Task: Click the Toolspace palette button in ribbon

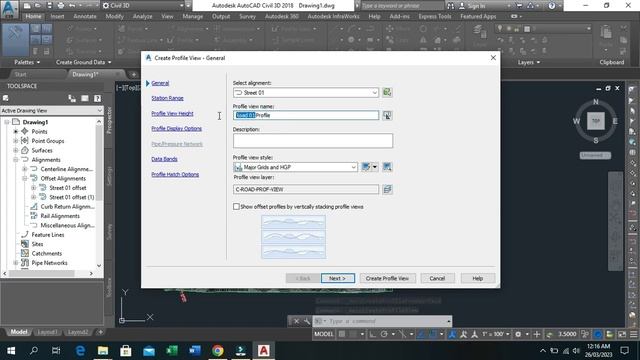Action: 15,40
